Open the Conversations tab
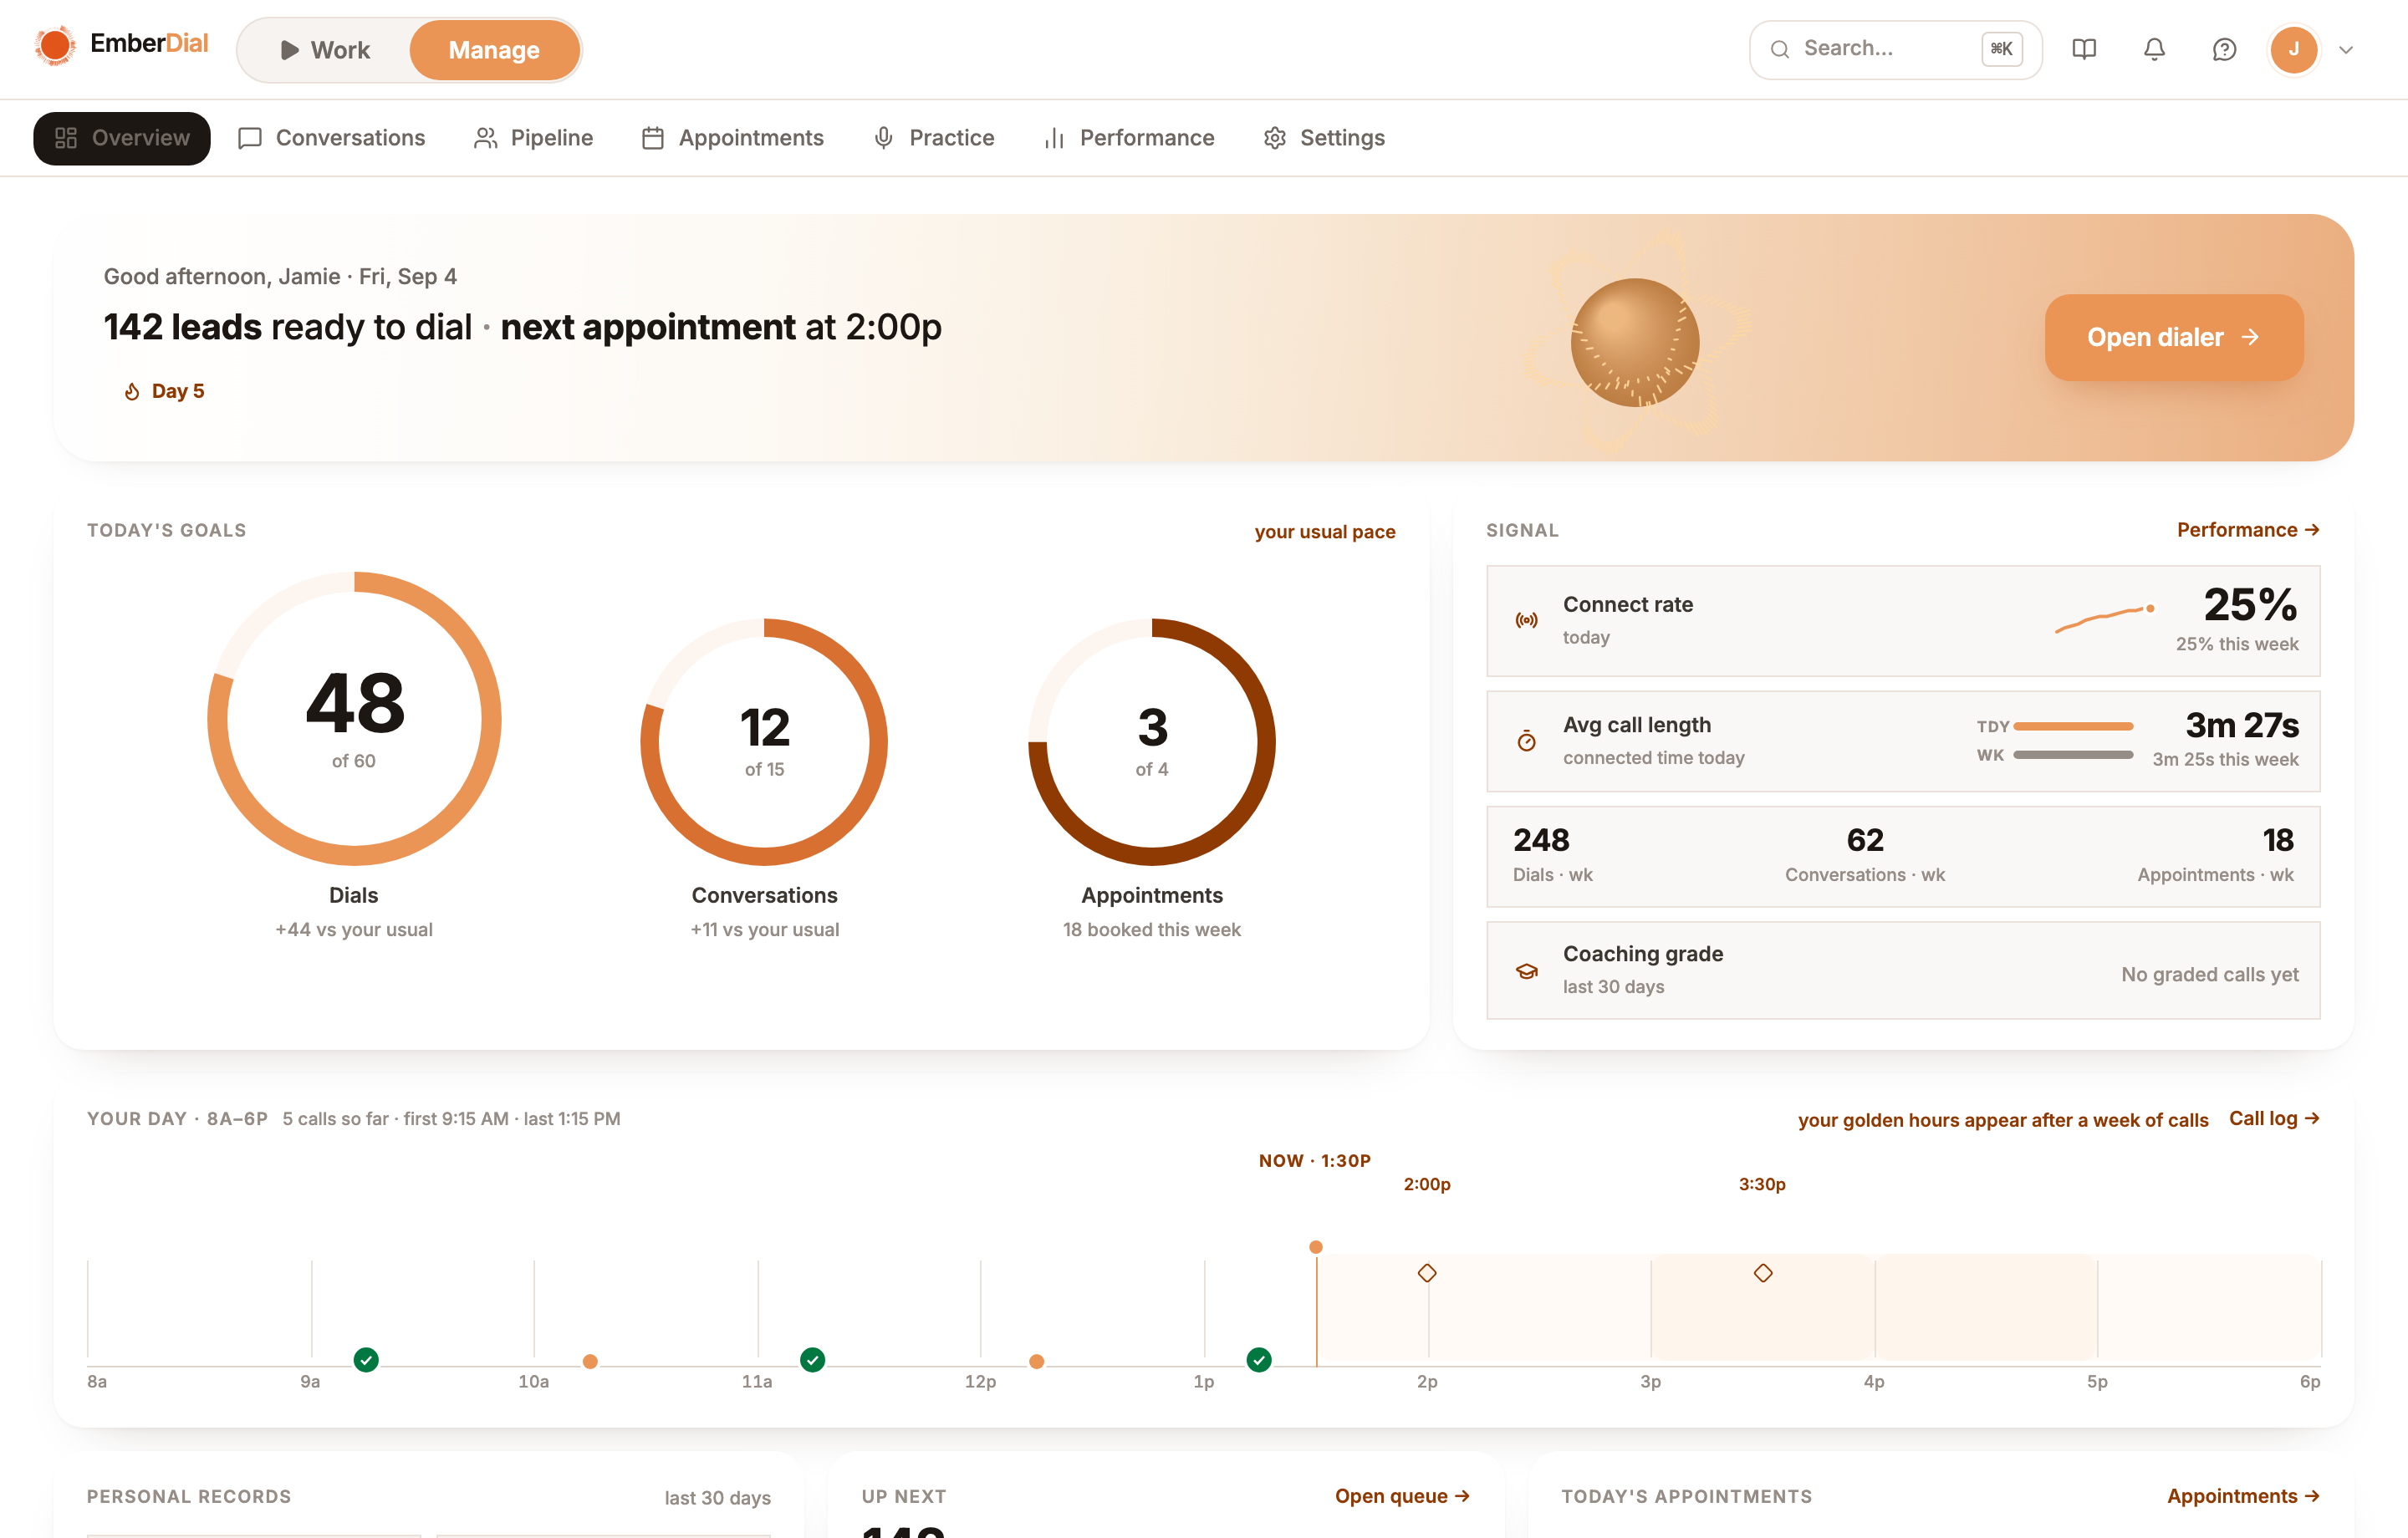The width and height of the screenshot is (2408, 1538). pos(331,138)
